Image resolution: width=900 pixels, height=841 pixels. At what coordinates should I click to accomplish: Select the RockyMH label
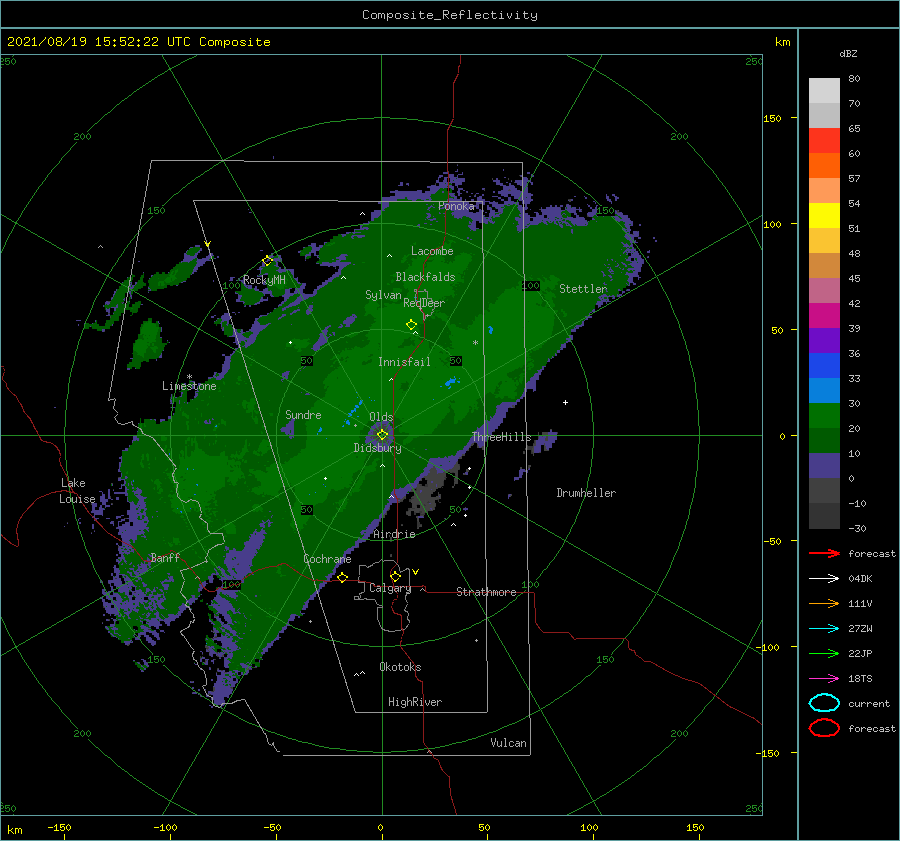(x=264, y=280)
